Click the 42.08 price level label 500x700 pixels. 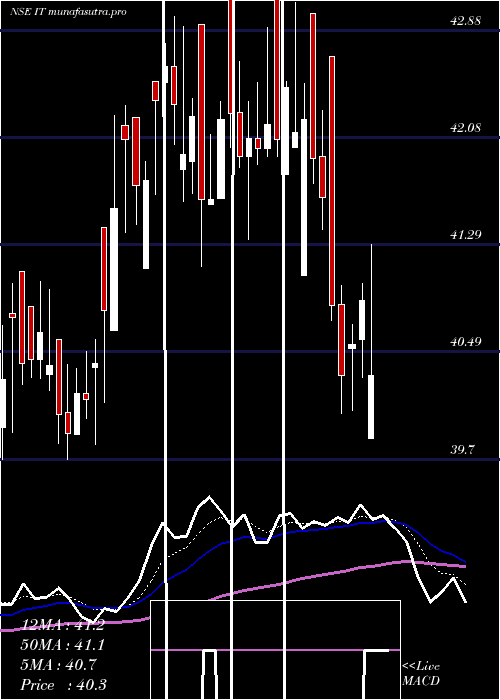click(x=465, y=128)
